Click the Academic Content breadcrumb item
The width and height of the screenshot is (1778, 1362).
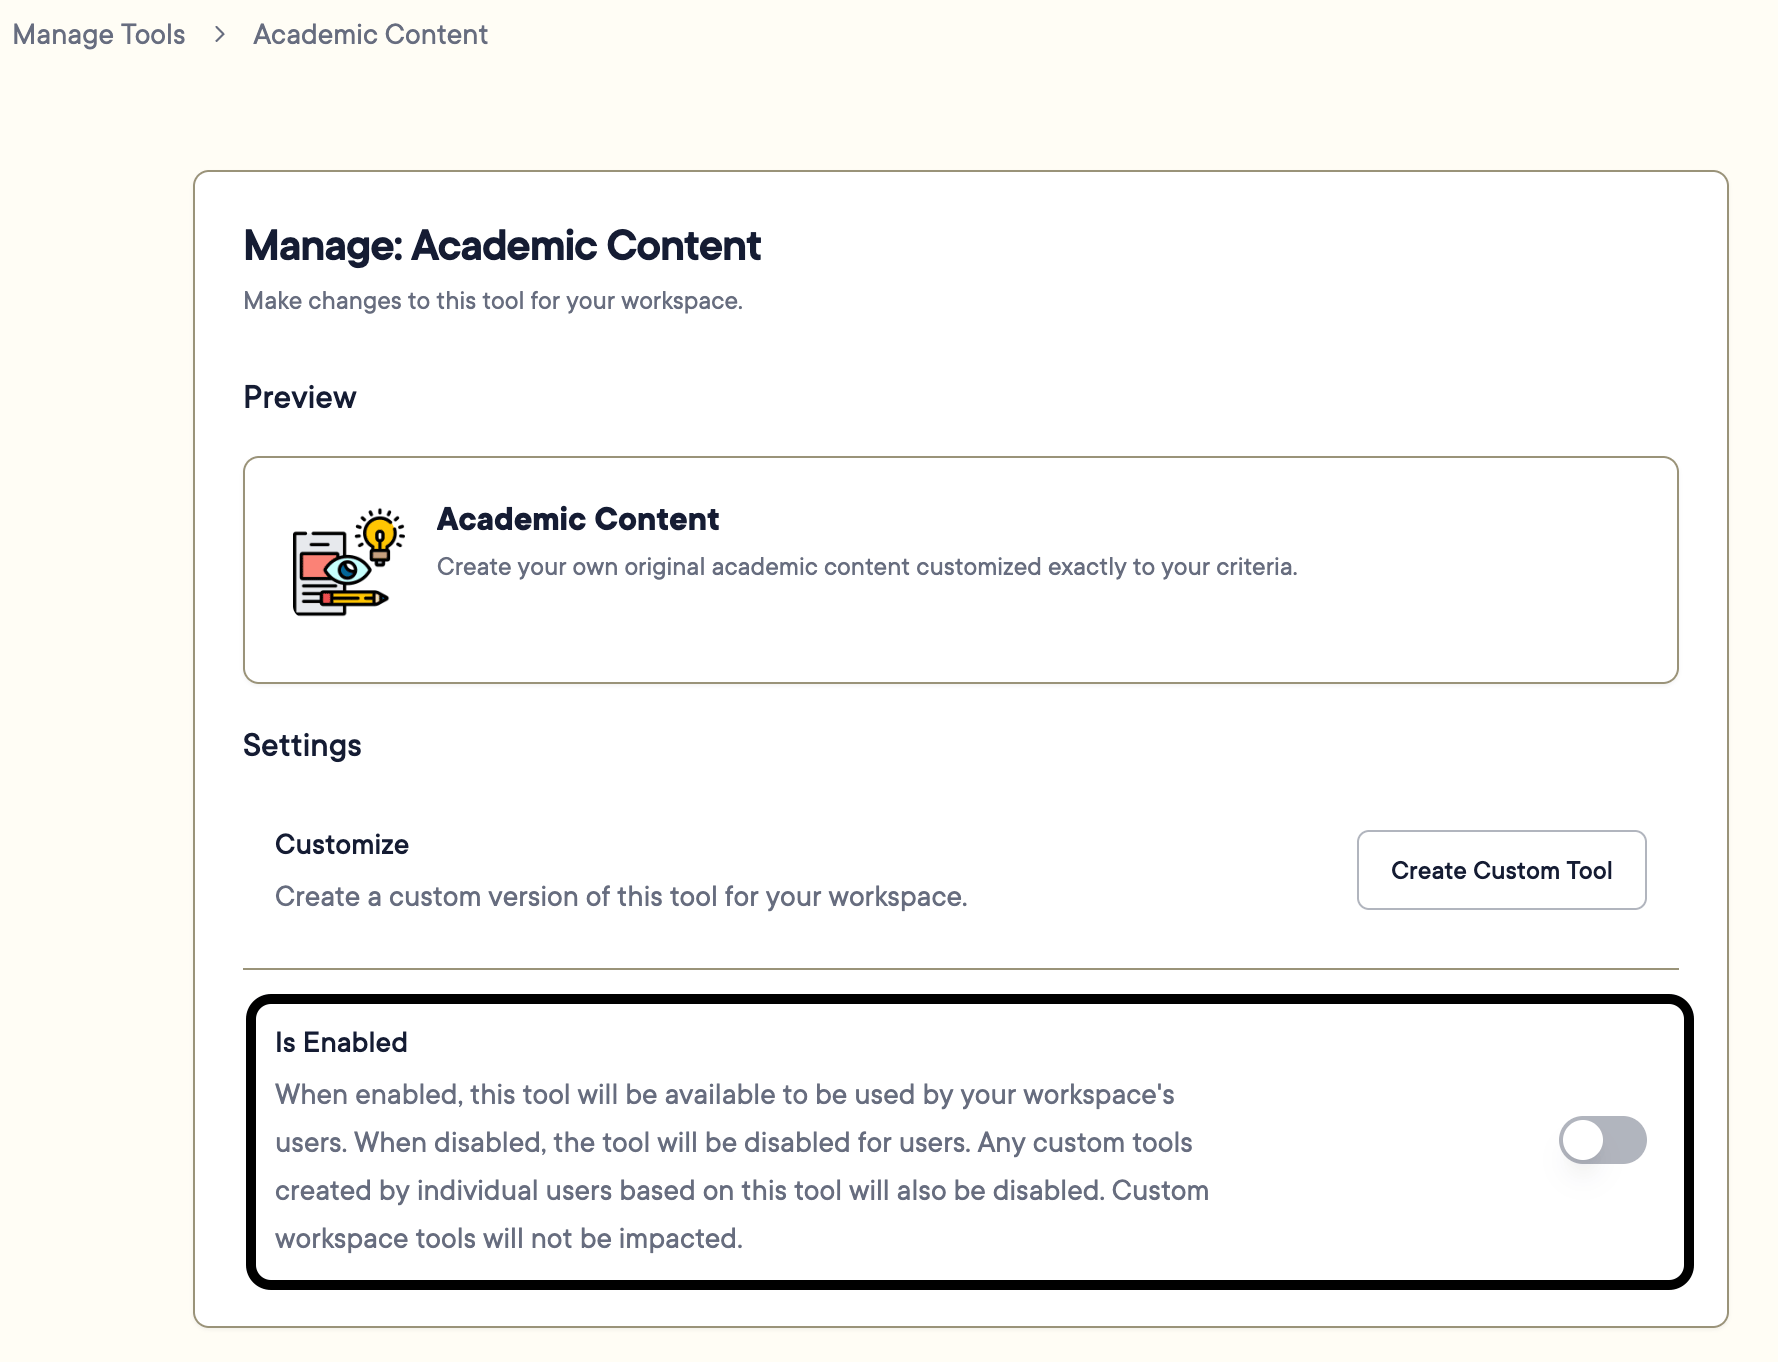(x=370, y=34)
